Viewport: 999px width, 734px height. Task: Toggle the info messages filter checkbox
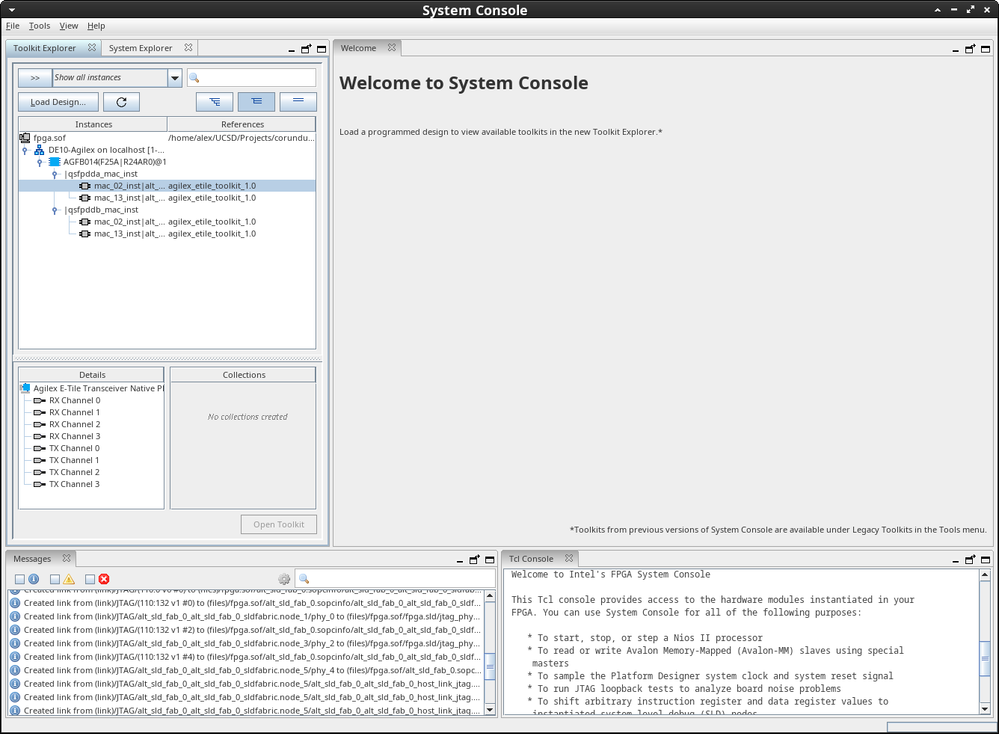(x=20, y=579)
